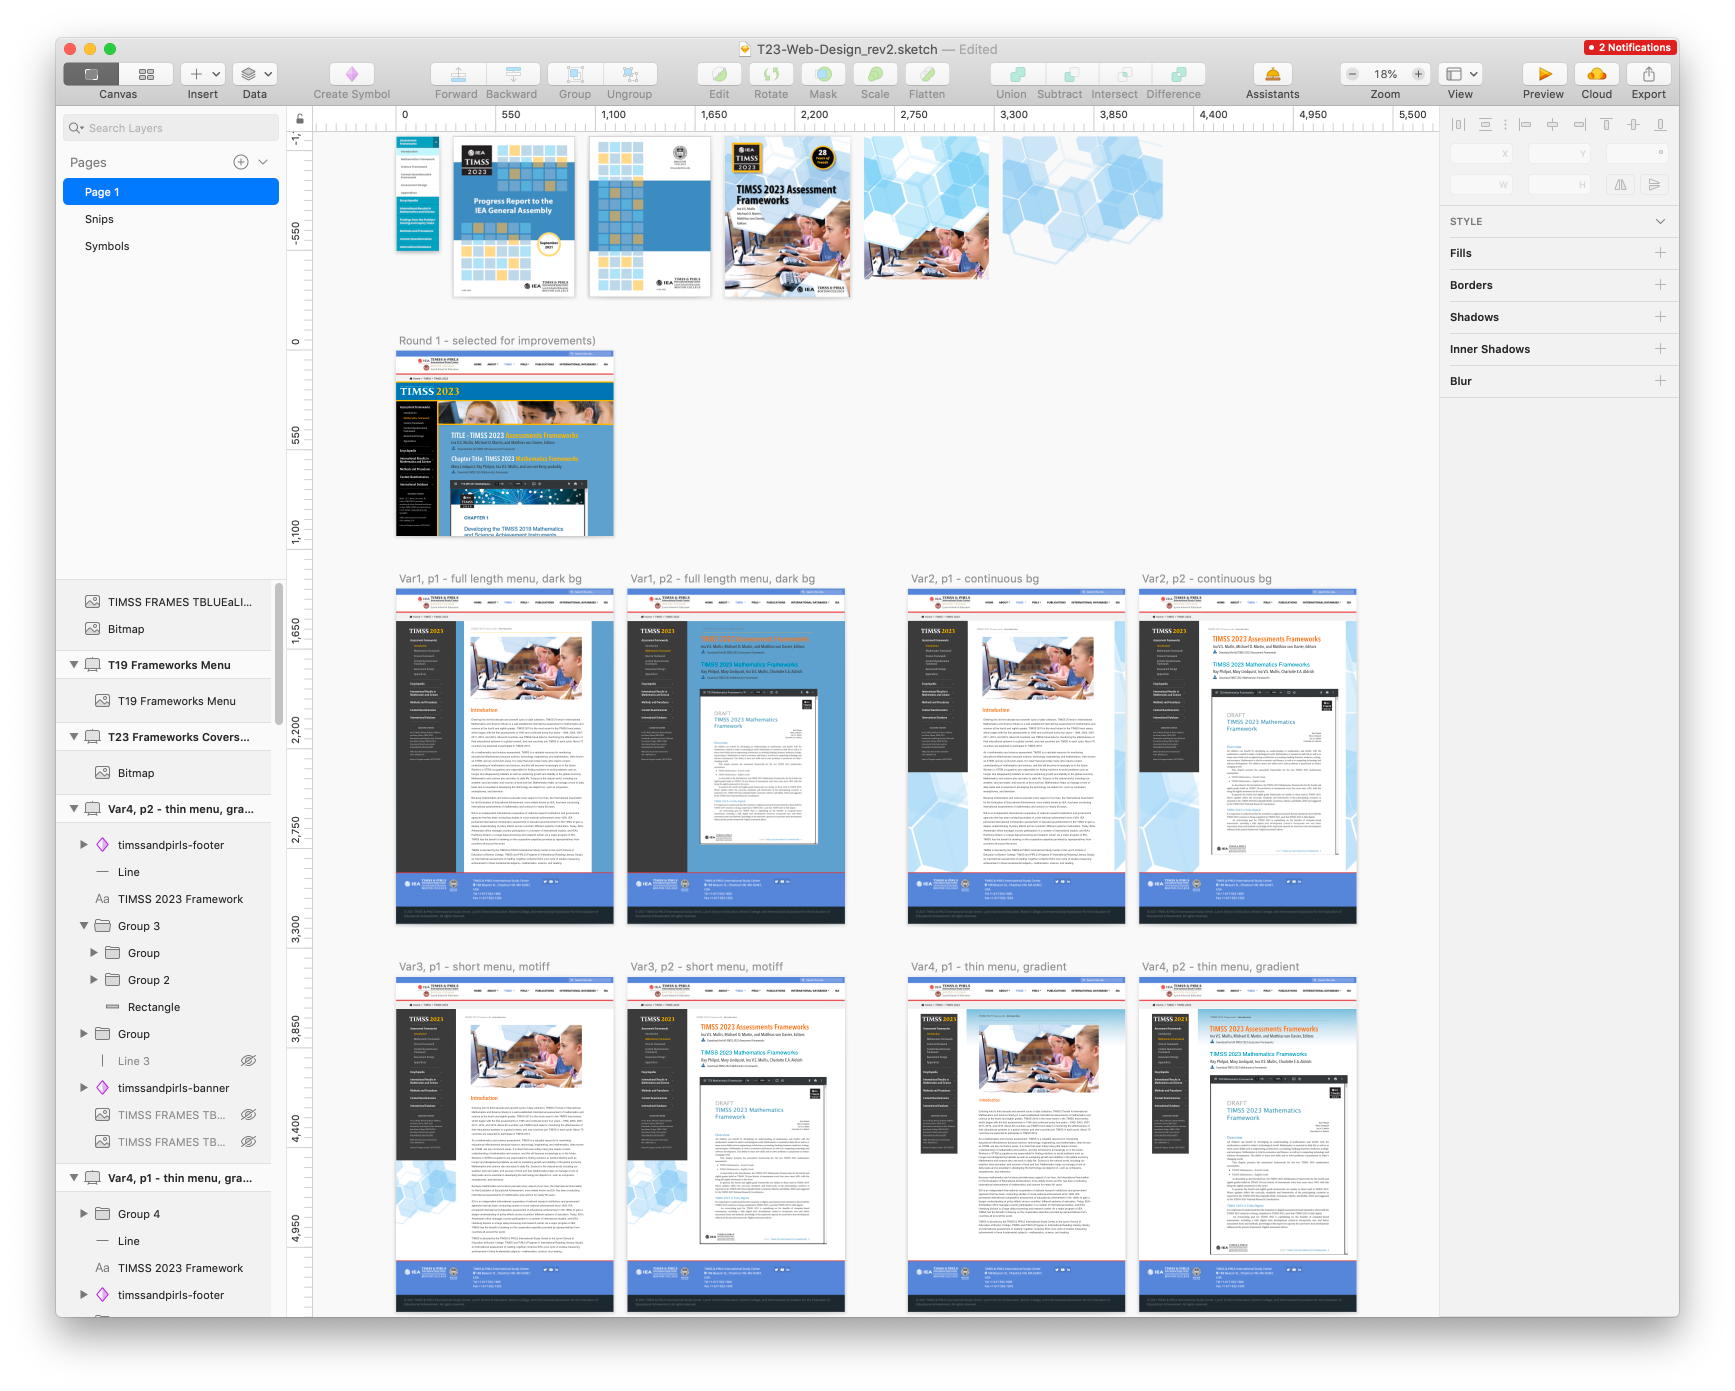1735x1391 pixels.
Task: Collapse the Group 3 layer
Action: (84, 926)
